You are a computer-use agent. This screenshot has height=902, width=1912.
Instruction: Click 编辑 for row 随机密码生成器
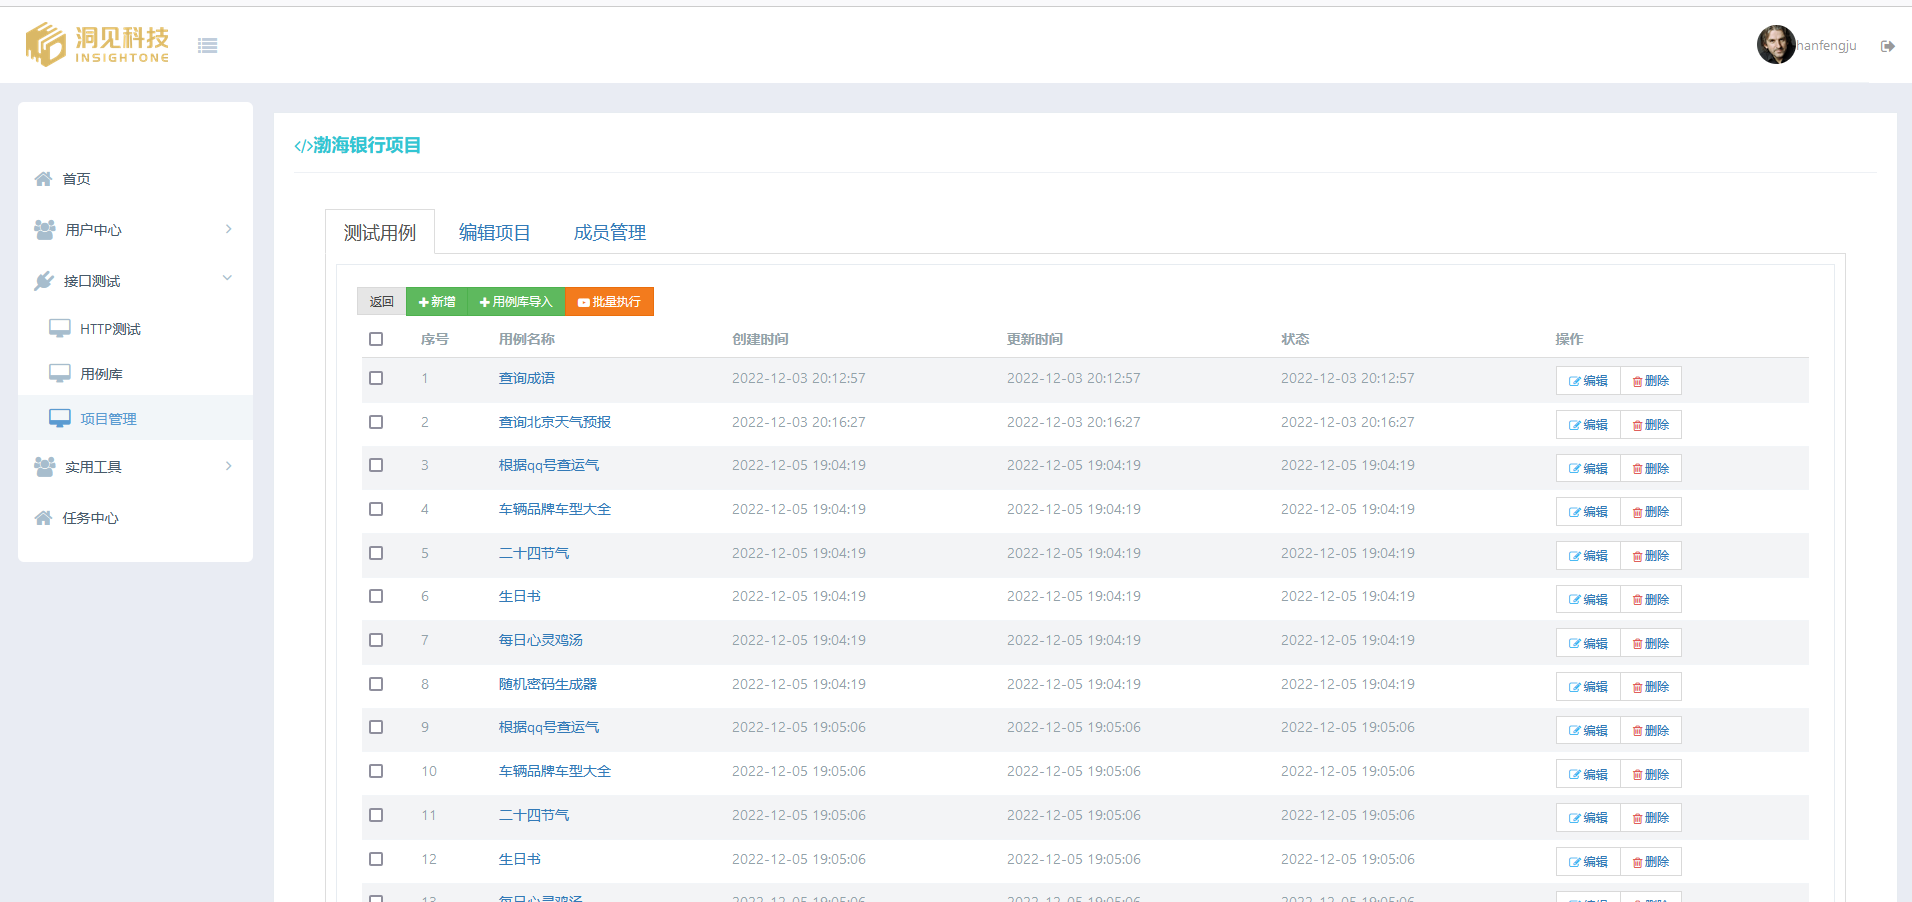point(1588,687)
